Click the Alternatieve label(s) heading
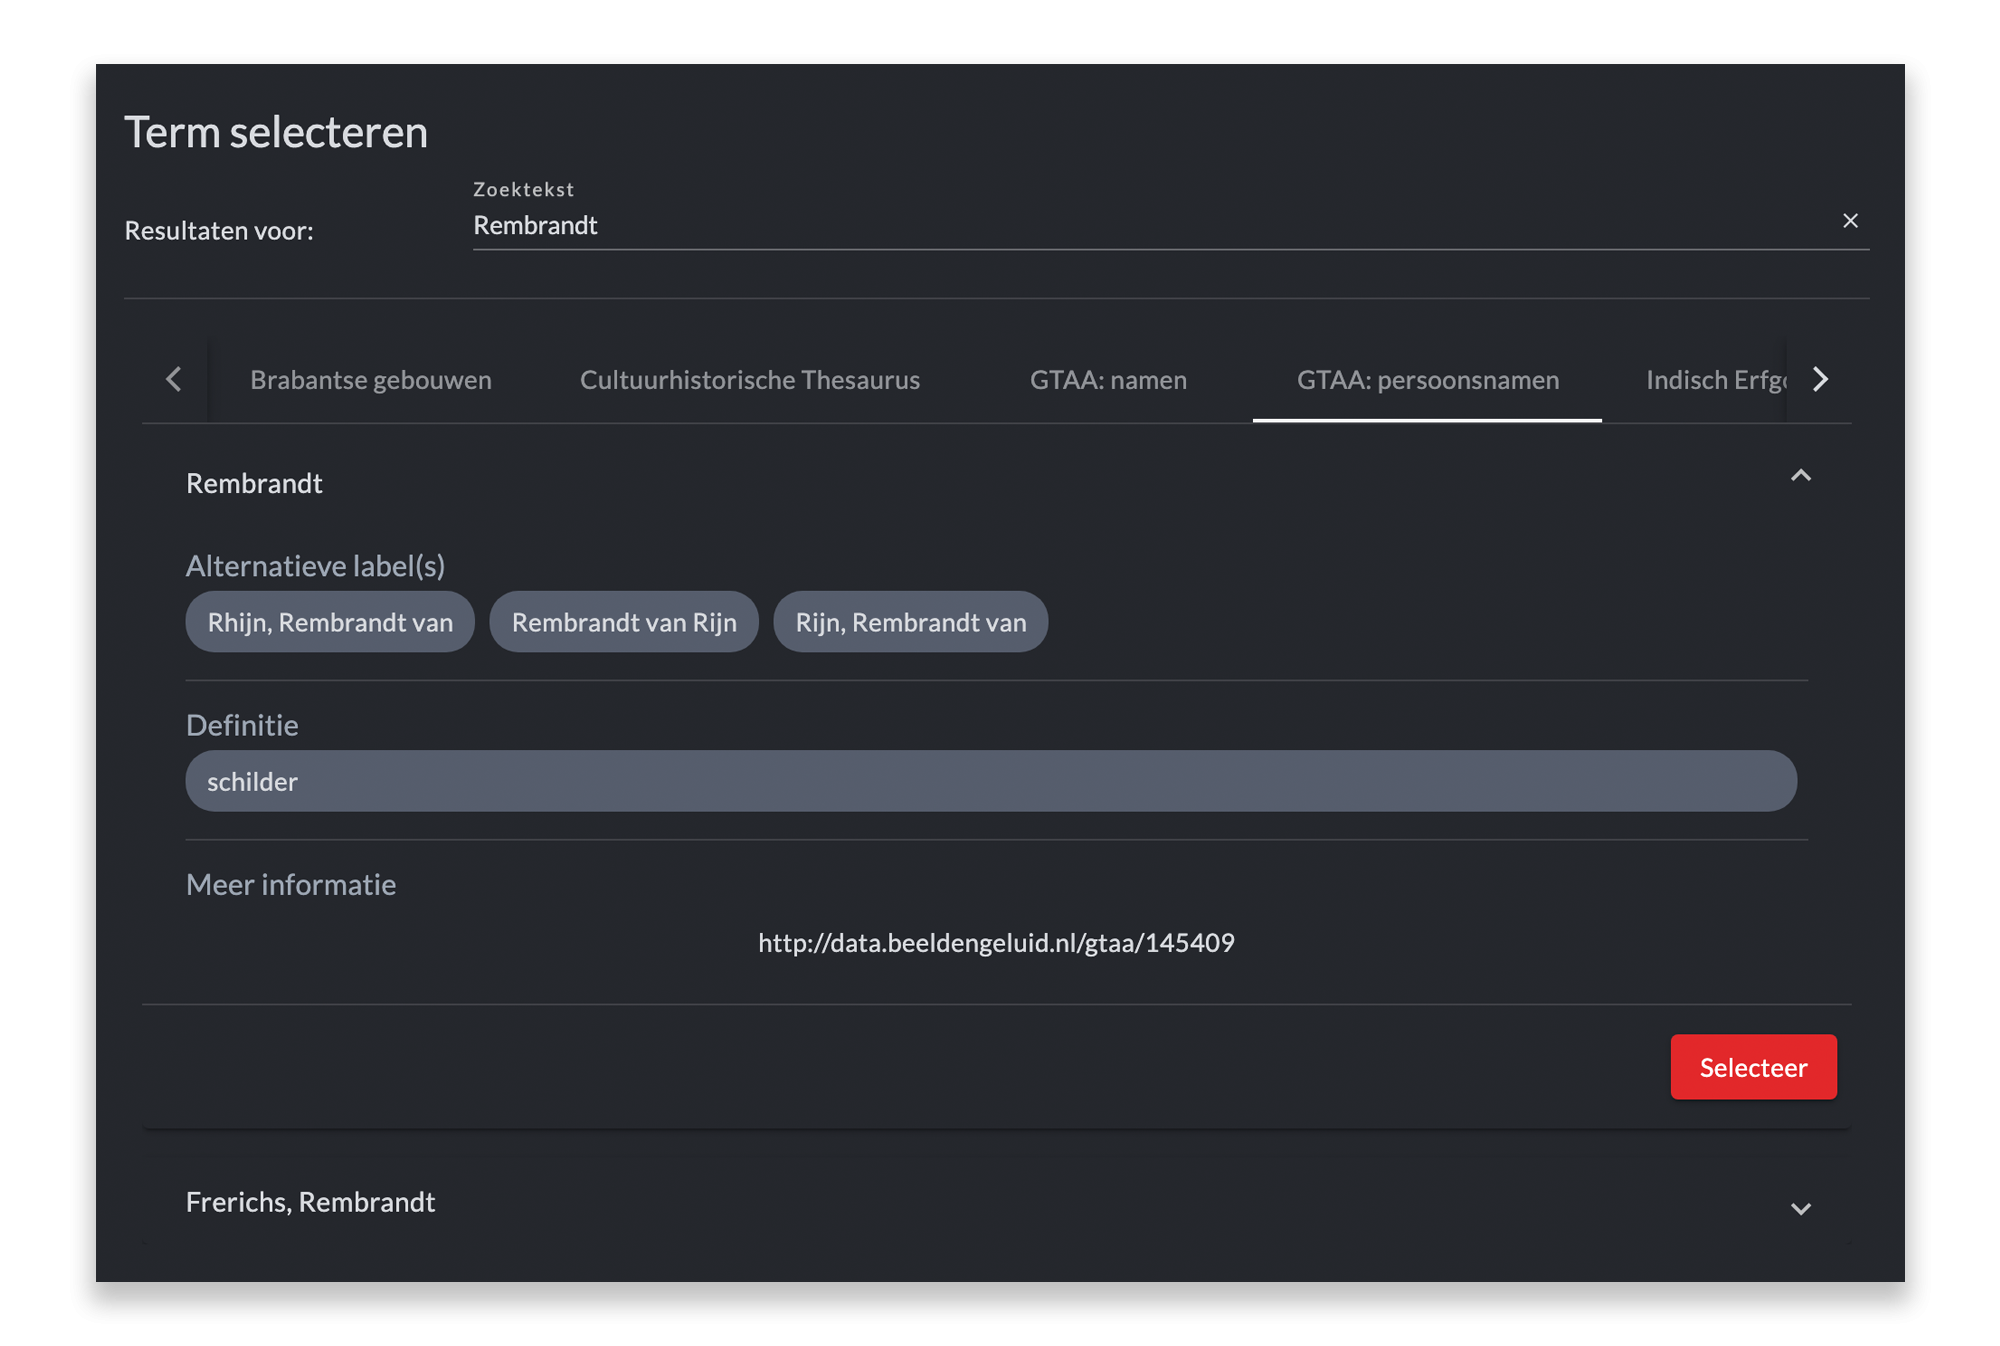Image resolution: width=2000 pixels, height=1346 pixels. [x=315, y=566]
